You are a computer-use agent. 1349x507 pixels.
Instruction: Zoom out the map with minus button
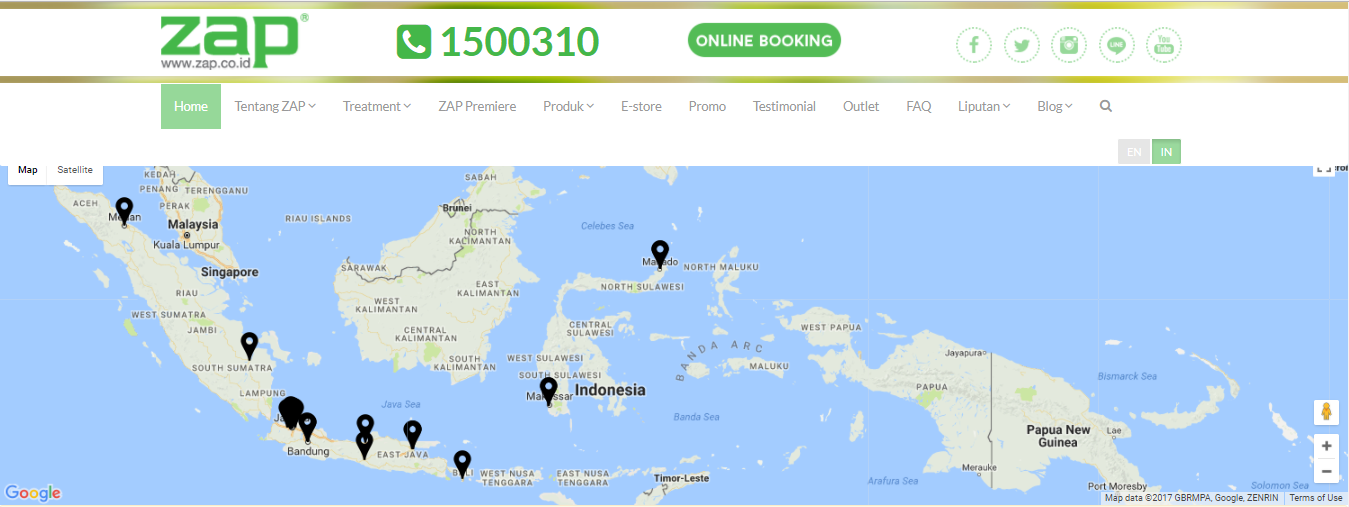tap(1326, 470)
